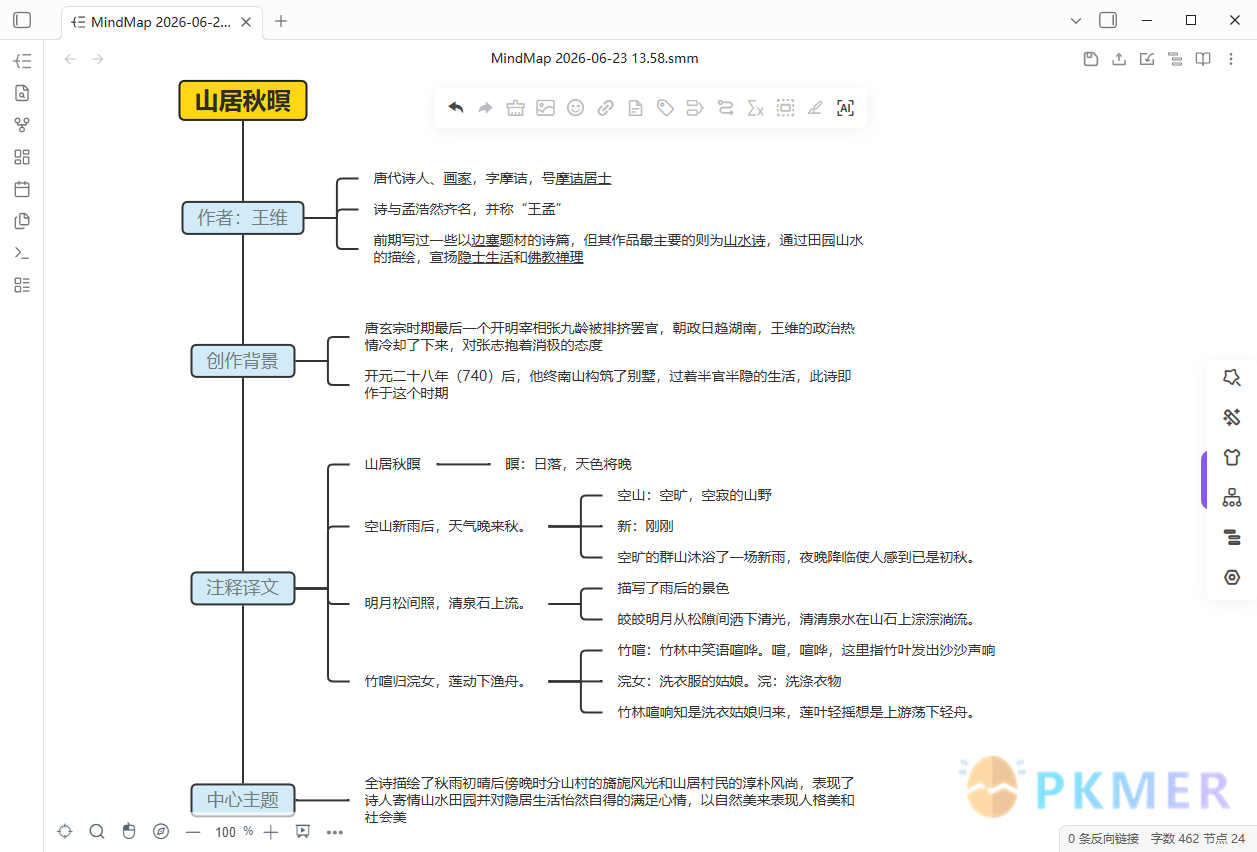Save the mind map file

point(1091,59)
